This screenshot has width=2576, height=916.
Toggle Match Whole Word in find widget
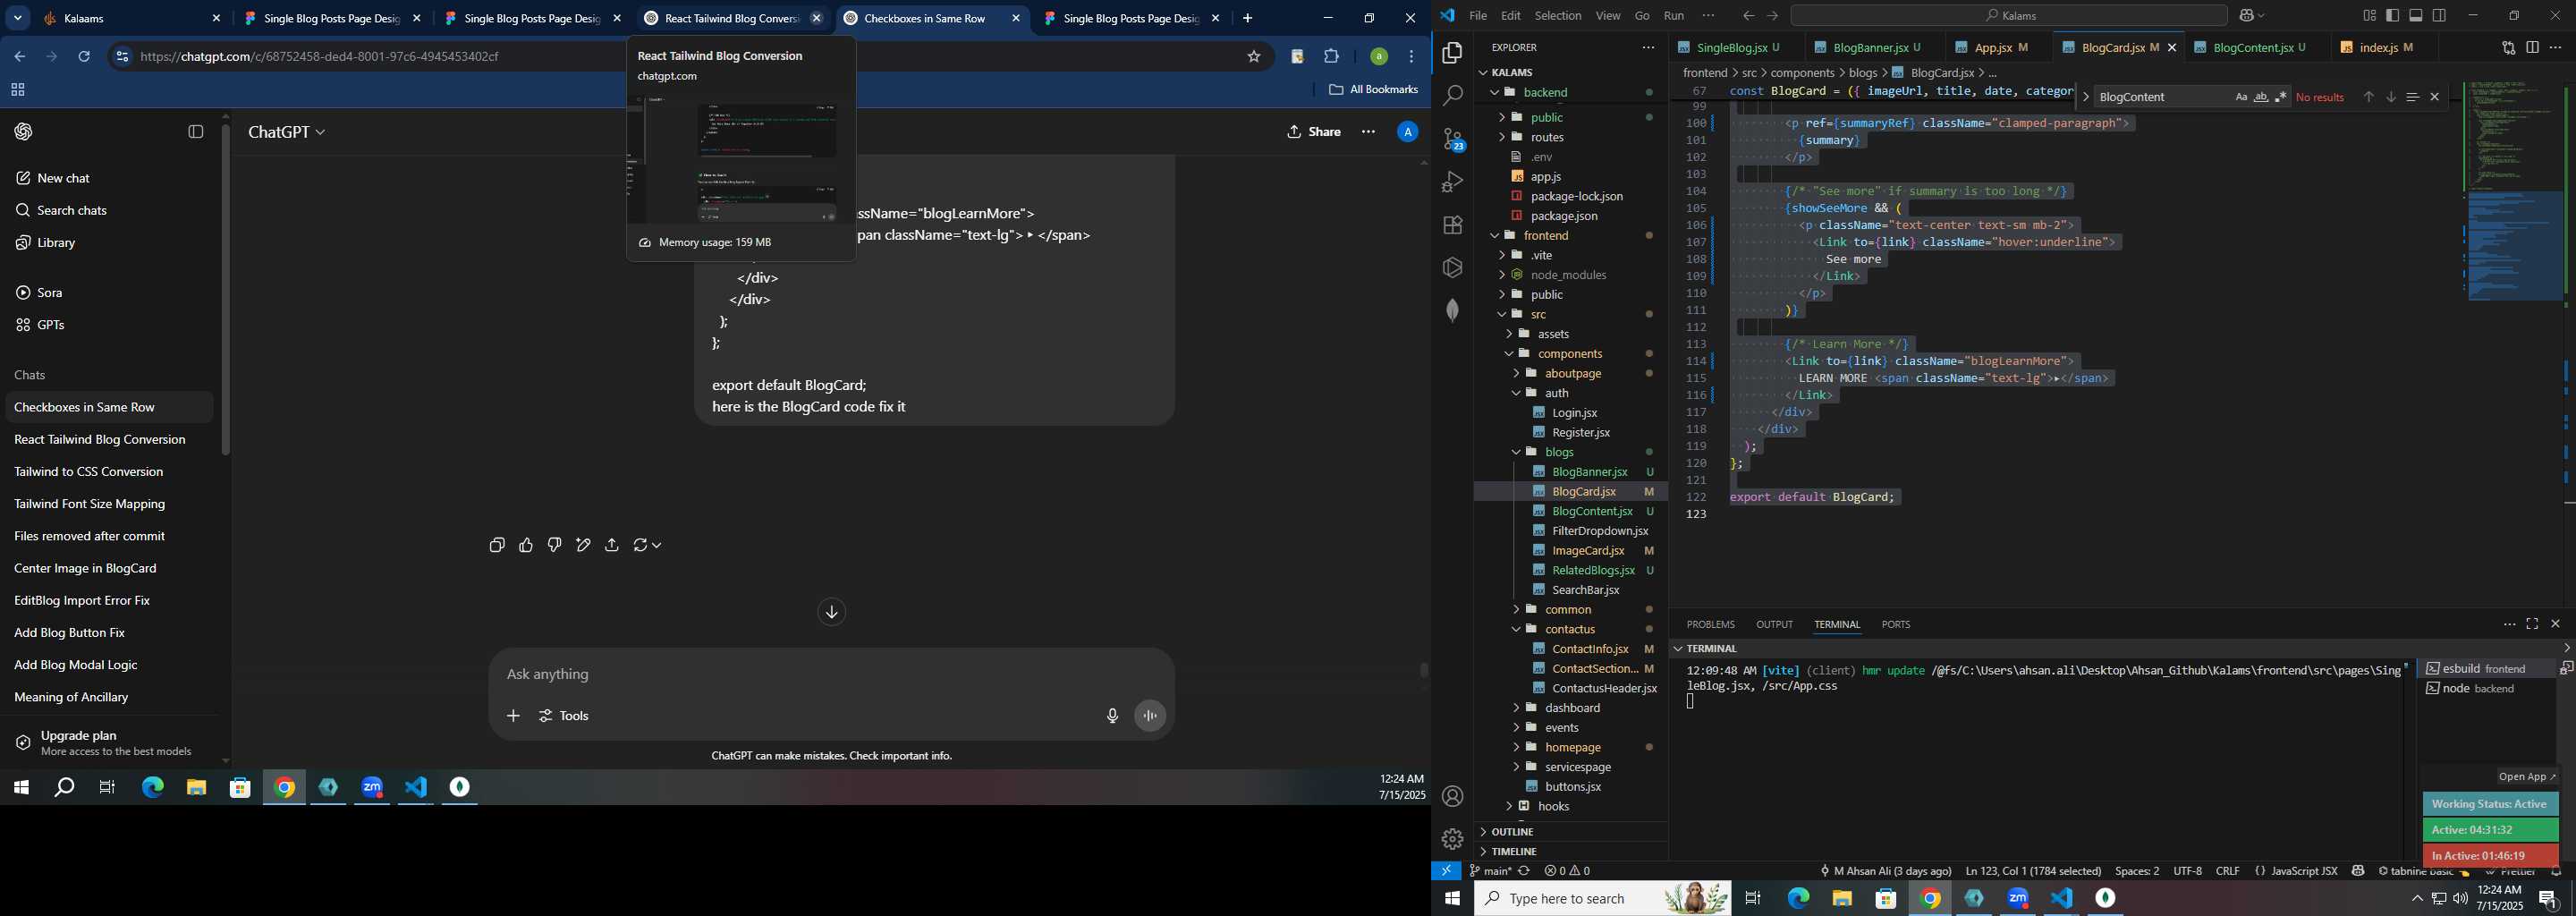(x=2261, y=97)
